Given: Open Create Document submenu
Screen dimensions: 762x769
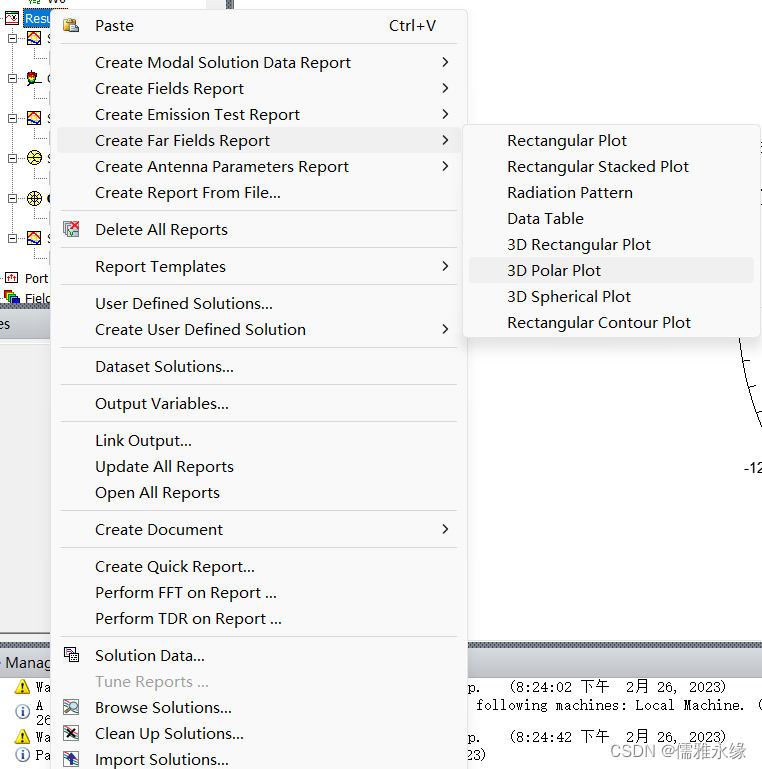Looking at the screenshot, I should (x=259, y=529).
